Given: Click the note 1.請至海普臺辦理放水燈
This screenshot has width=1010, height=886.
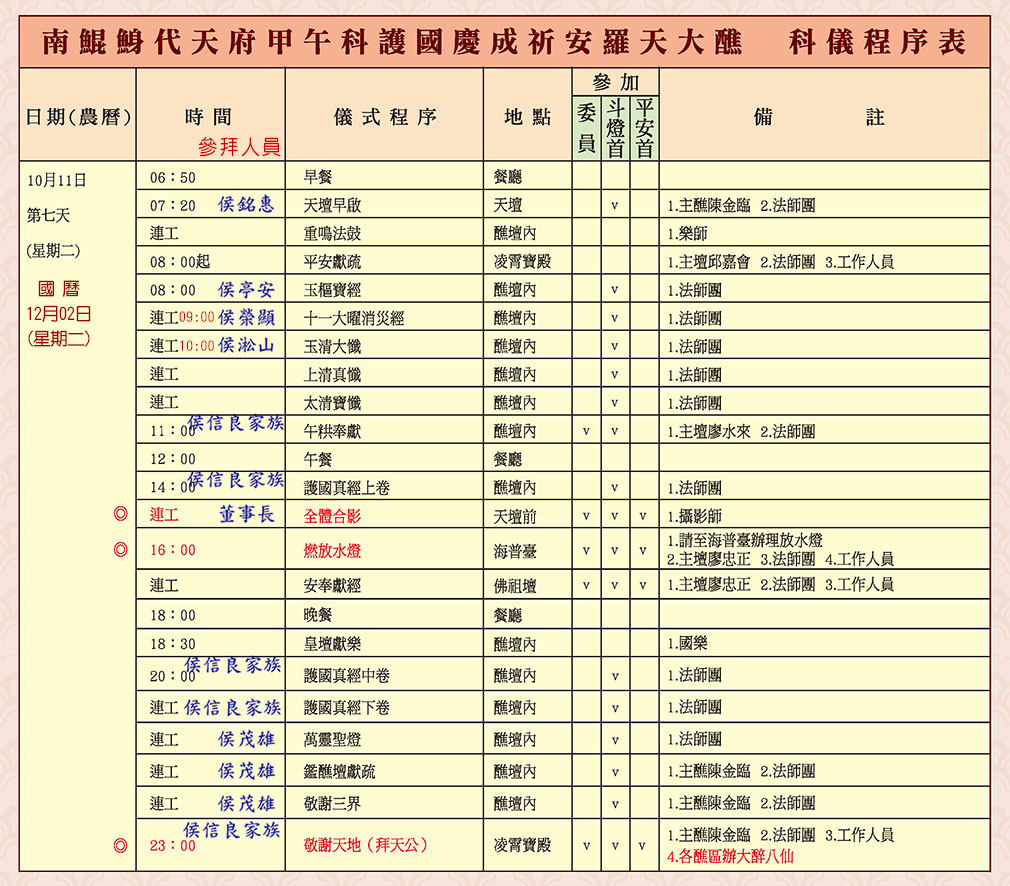Looking at the screenshot, I should coord(745,540).
